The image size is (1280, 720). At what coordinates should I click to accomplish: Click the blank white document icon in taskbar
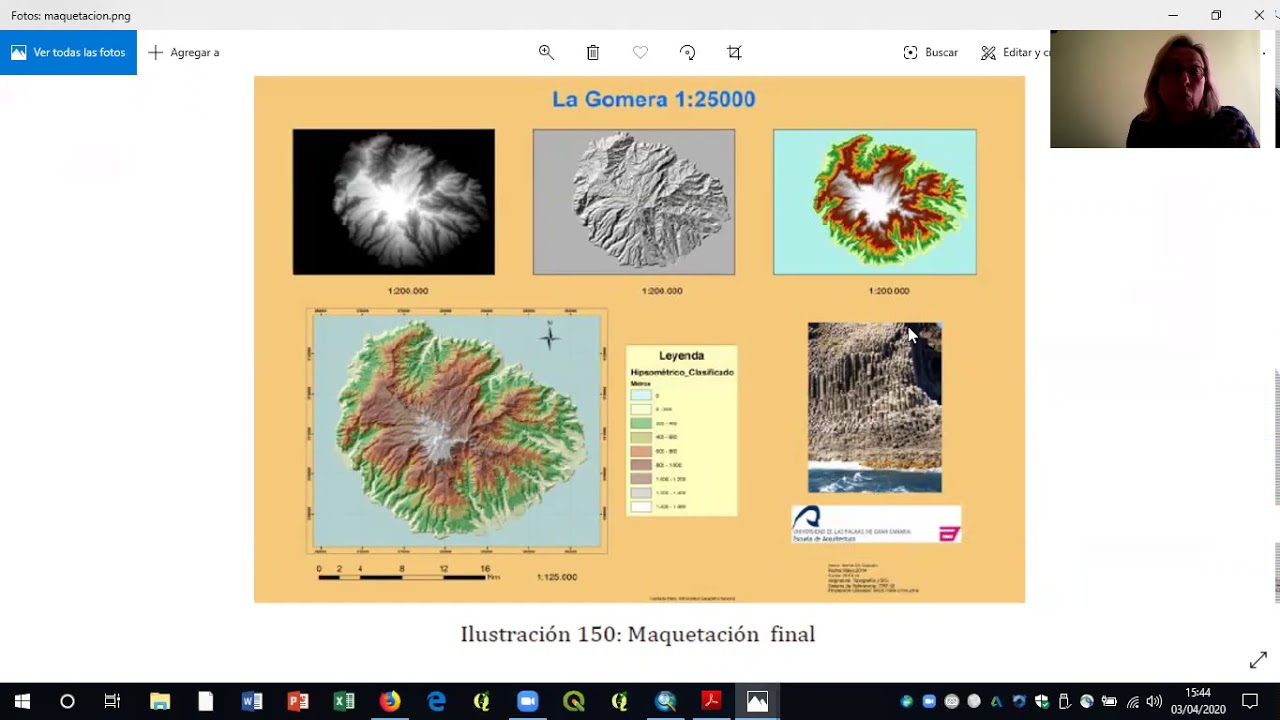[206, 701]
